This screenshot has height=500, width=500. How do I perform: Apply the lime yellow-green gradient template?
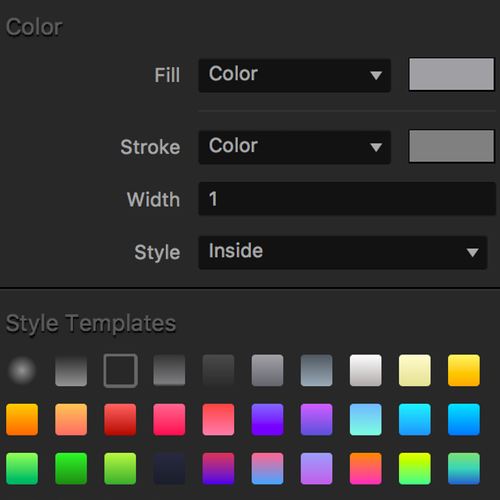(x=415, y=468)
